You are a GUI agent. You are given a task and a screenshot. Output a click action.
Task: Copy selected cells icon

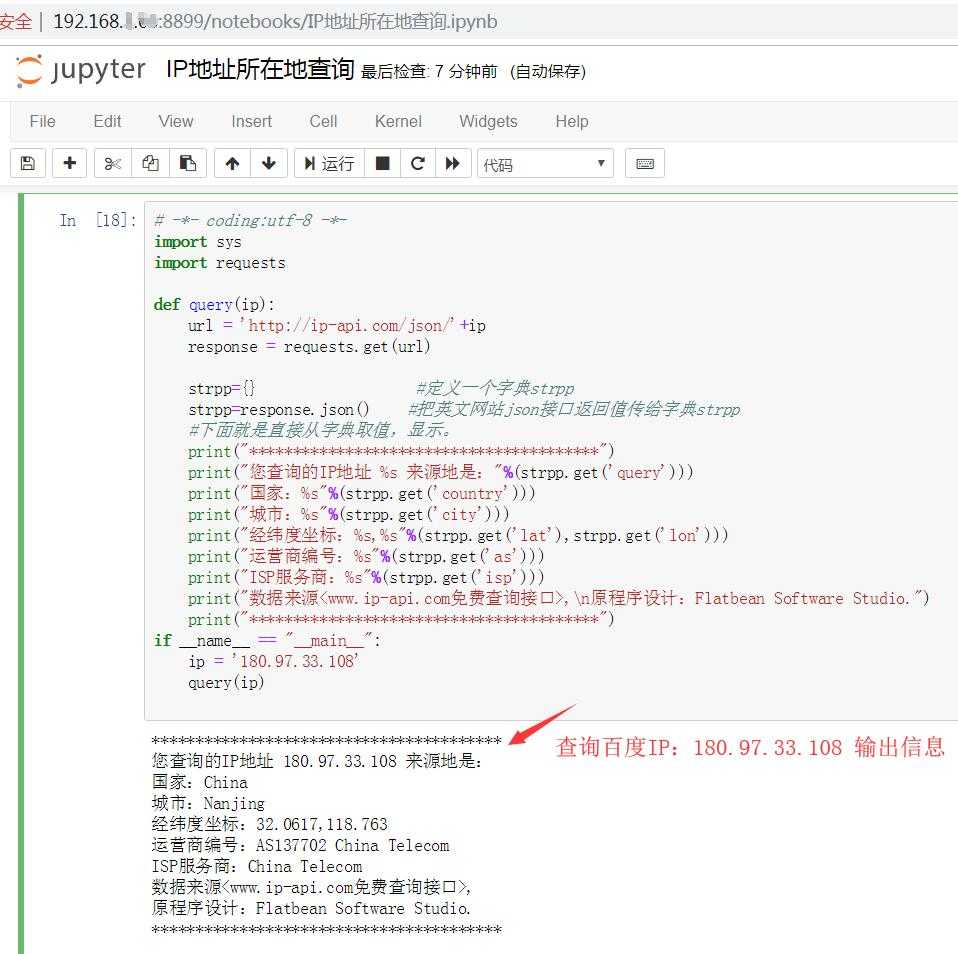150,163
